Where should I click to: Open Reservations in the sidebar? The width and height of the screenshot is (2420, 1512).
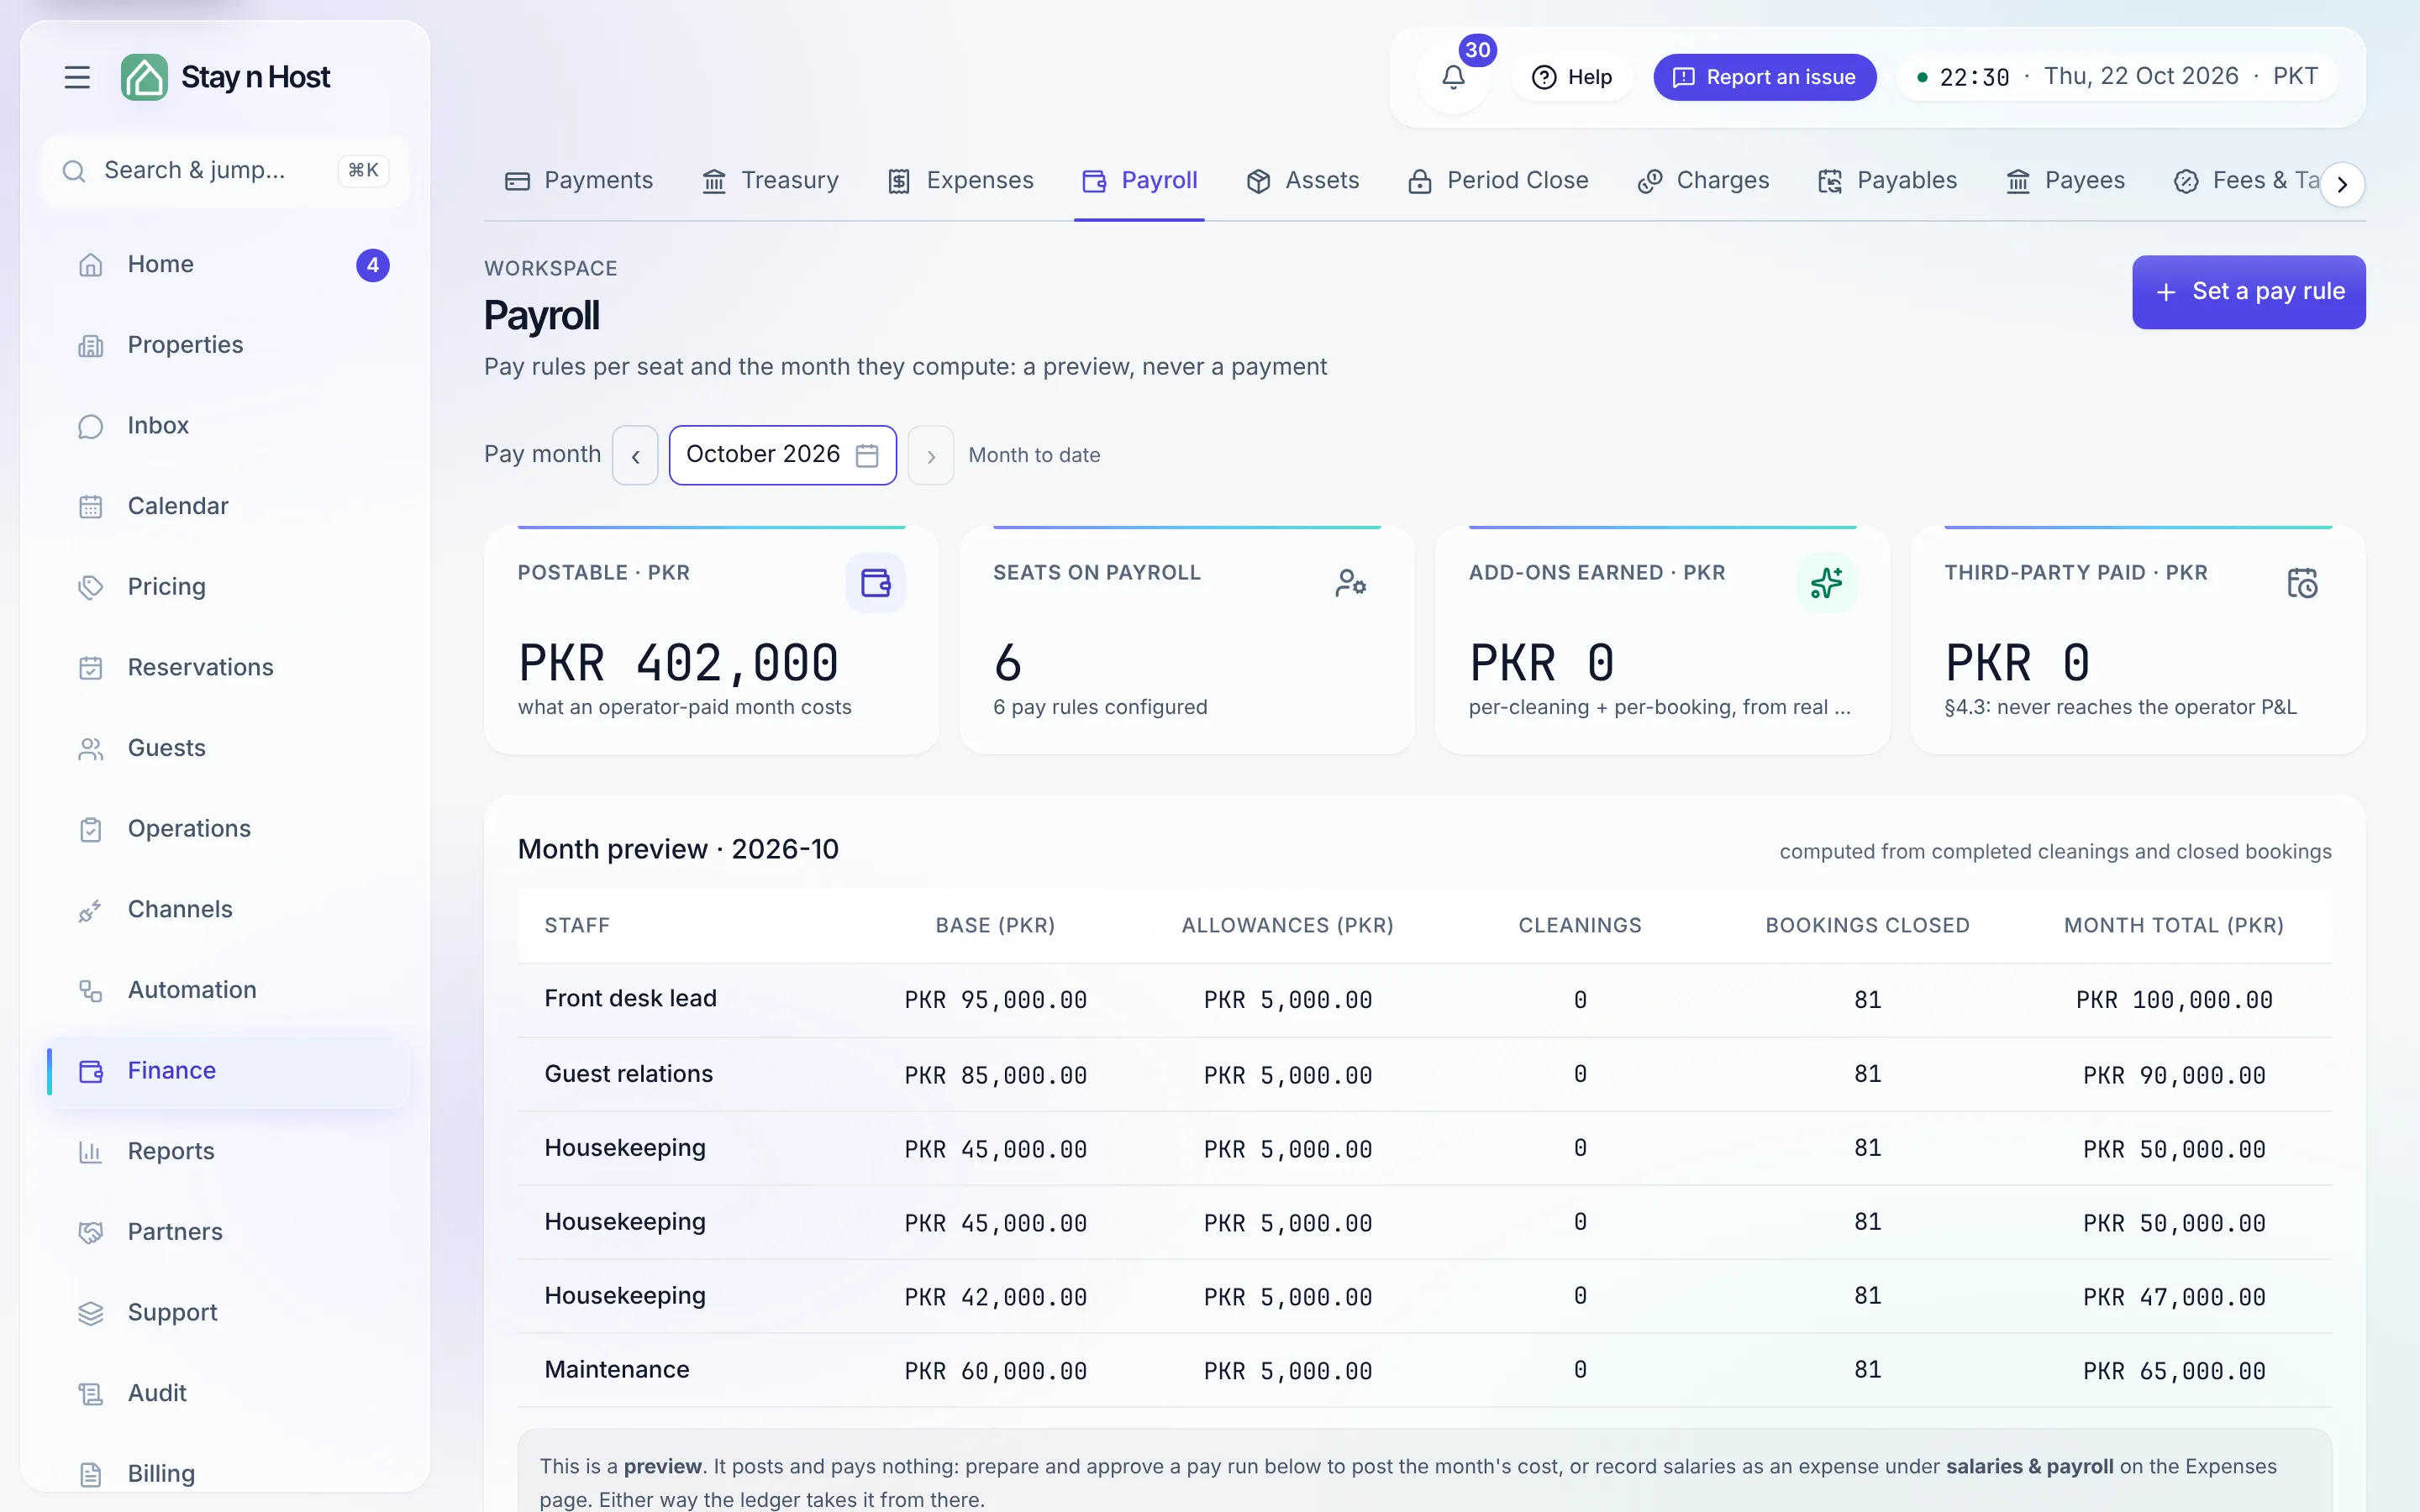click(x=225, y=668)
